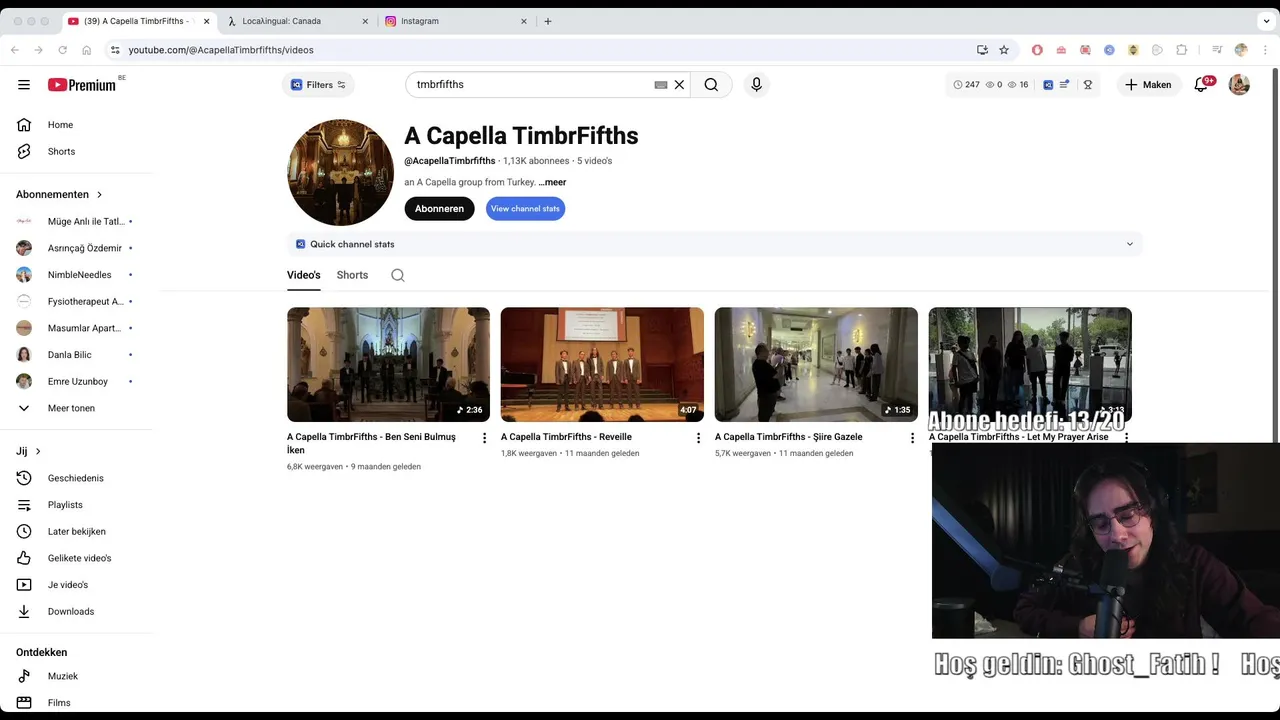Image resolution: width=1280 pixels, height=720 pixels.
Task: Open the Filters dropdown button
Action: pyautogui.click(x=318, y=85)
